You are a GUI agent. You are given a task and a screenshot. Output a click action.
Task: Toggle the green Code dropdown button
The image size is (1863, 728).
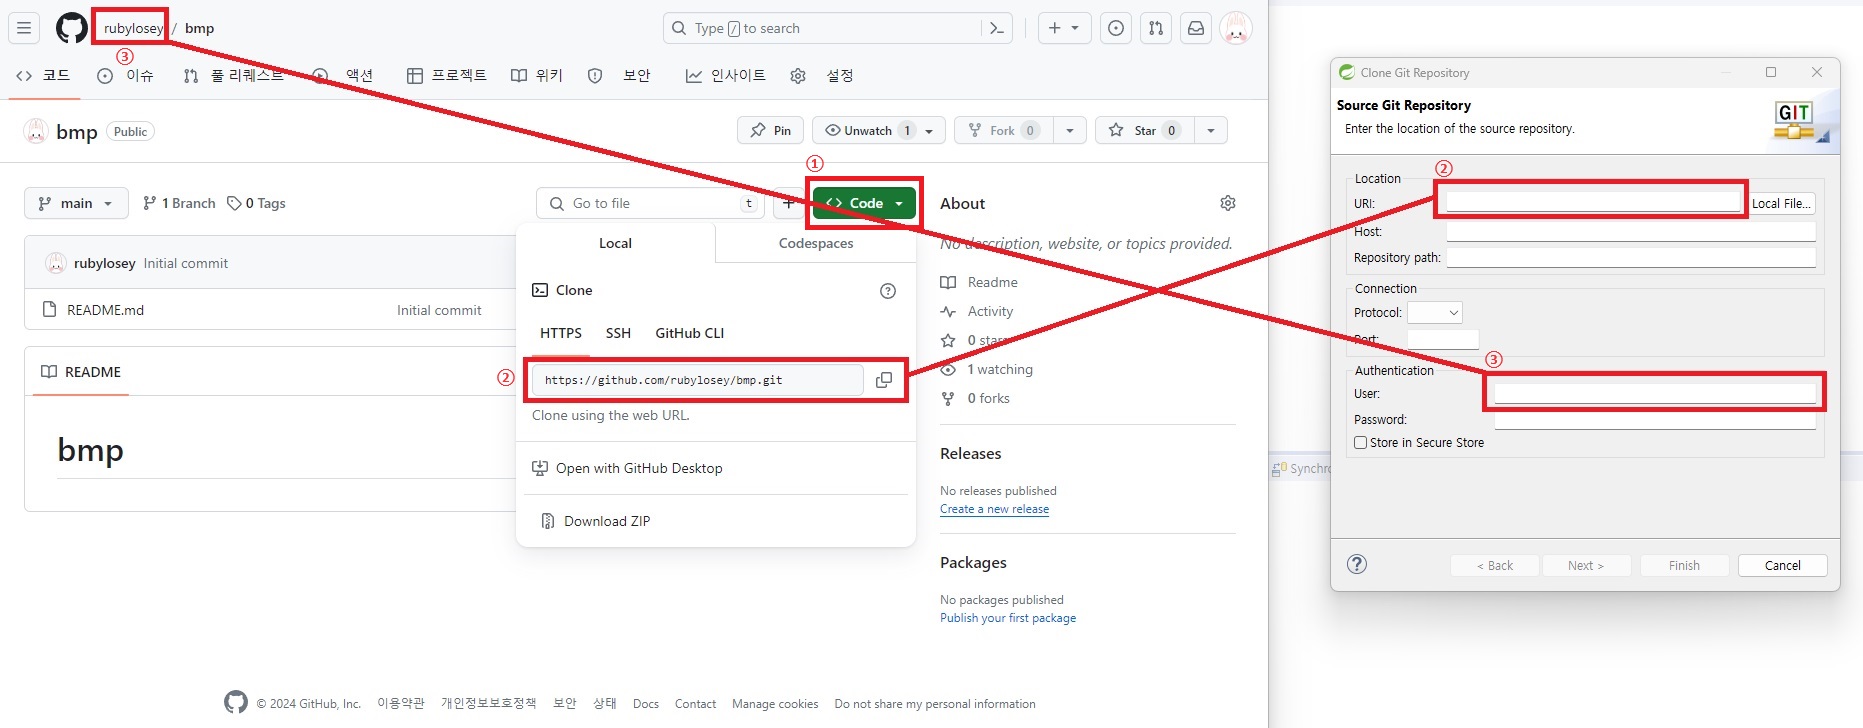tap(864, 203)
